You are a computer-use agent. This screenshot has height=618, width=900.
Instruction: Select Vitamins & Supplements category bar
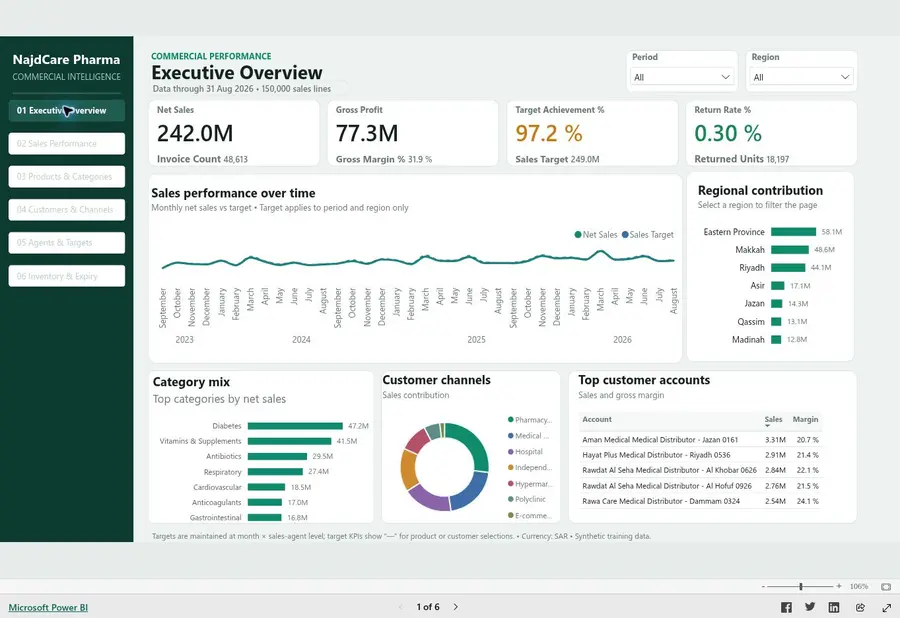[x=289, y=441]
